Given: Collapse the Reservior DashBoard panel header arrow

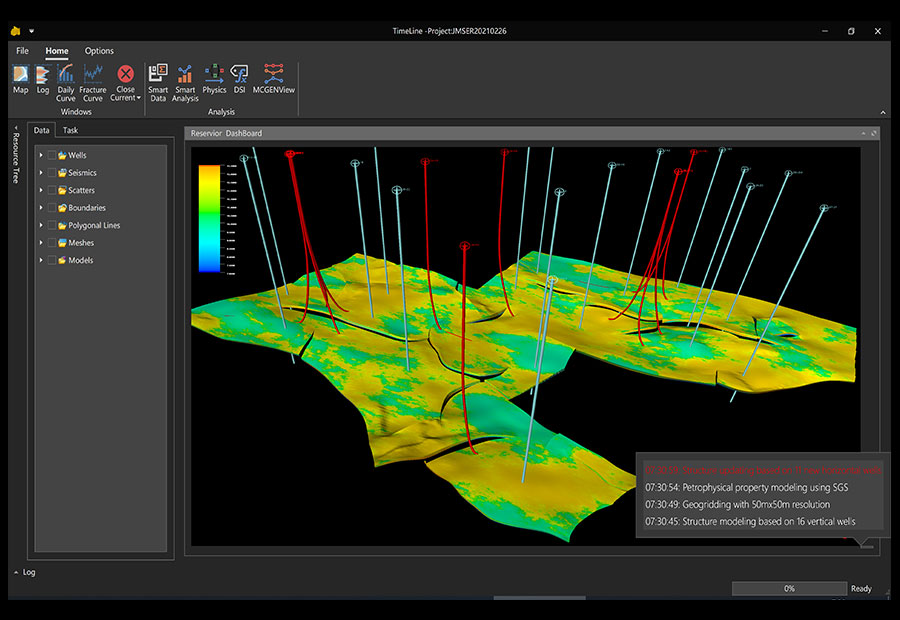Looking at the screenshot, I should pyautogui.click(x=863, y=133).
